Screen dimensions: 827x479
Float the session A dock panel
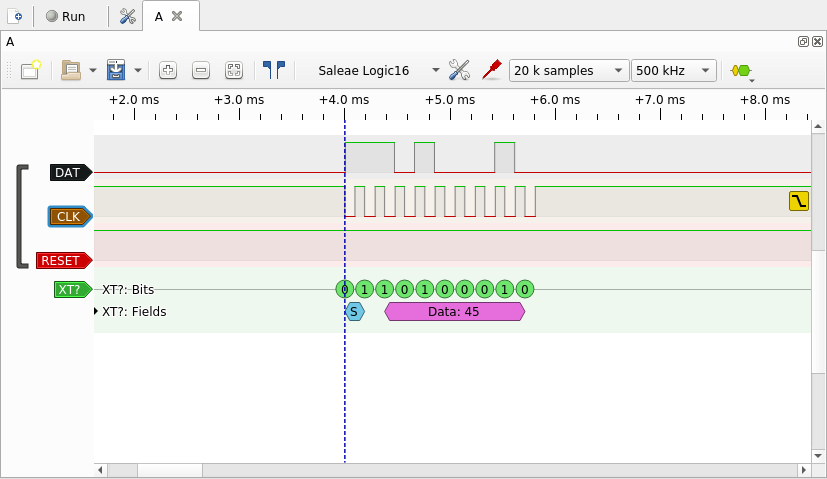(803, 42)
